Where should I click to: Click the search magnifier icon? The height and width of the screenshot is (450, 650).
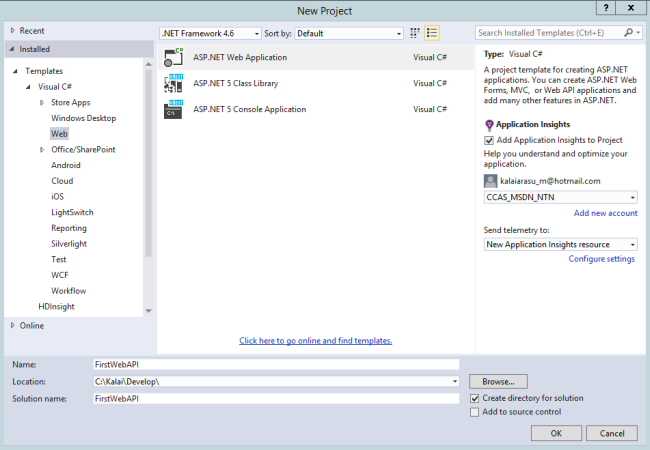point(628,32)
